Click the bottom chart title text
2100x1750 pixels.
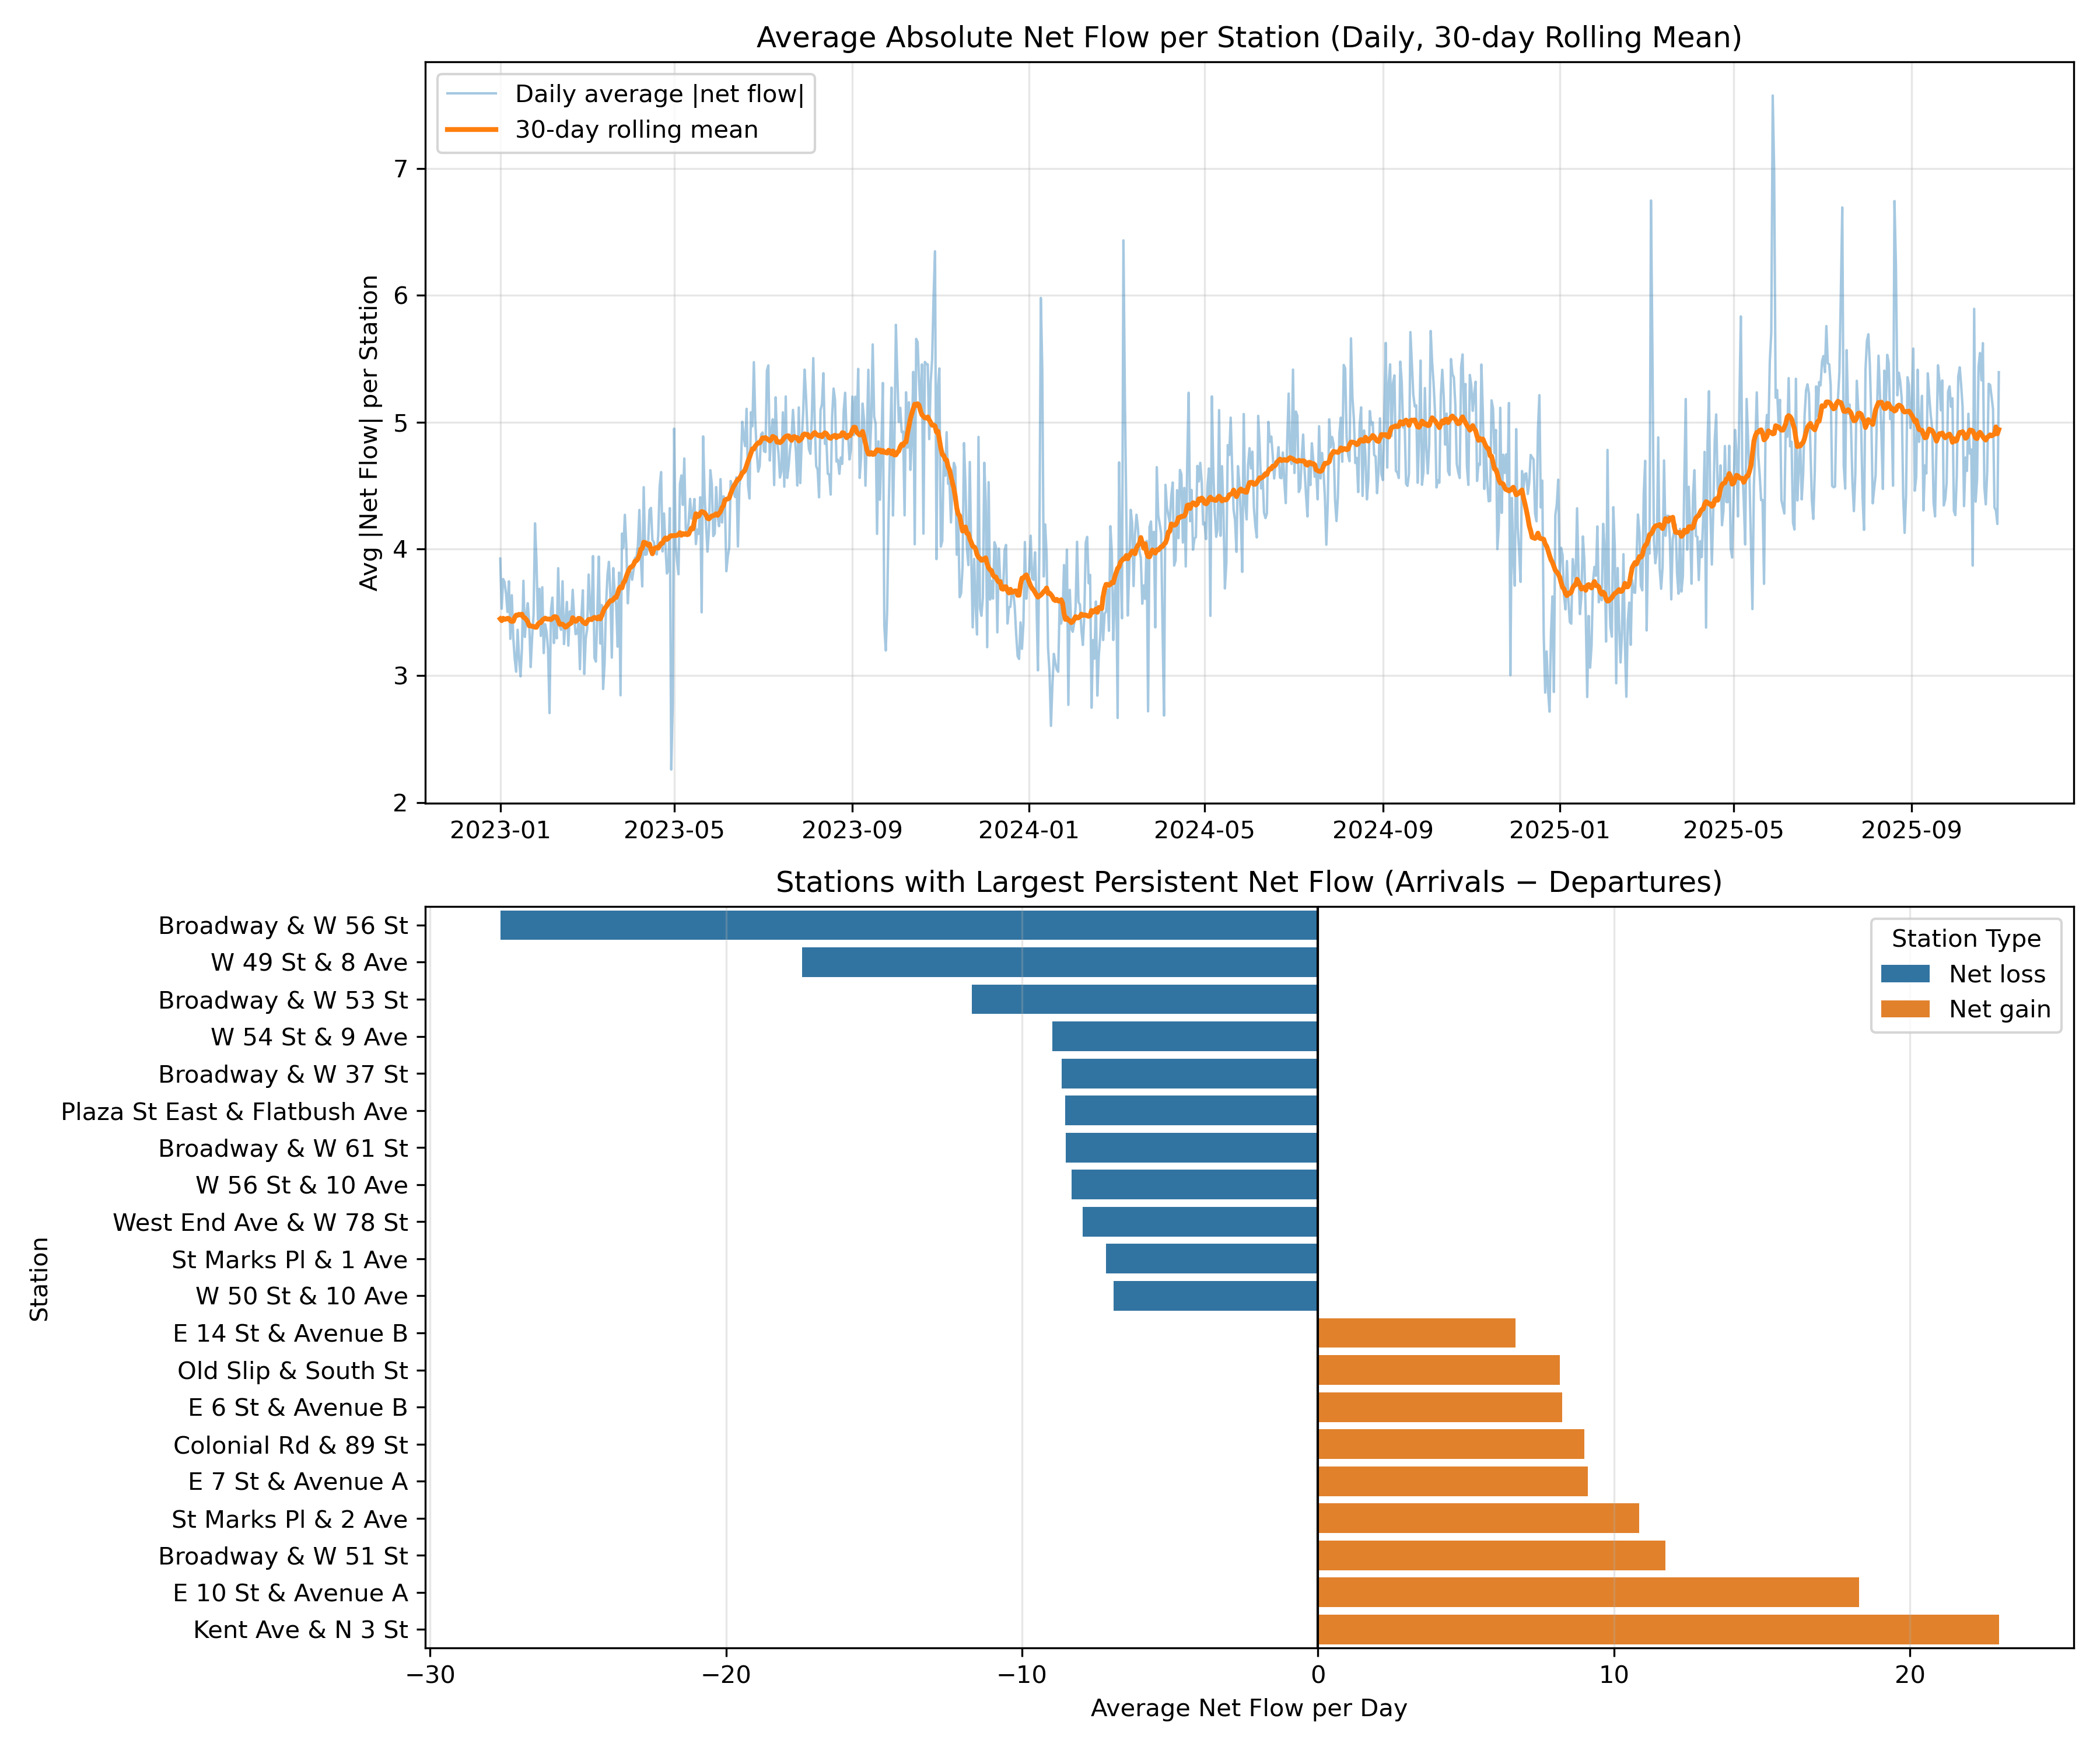(1248, 882)
